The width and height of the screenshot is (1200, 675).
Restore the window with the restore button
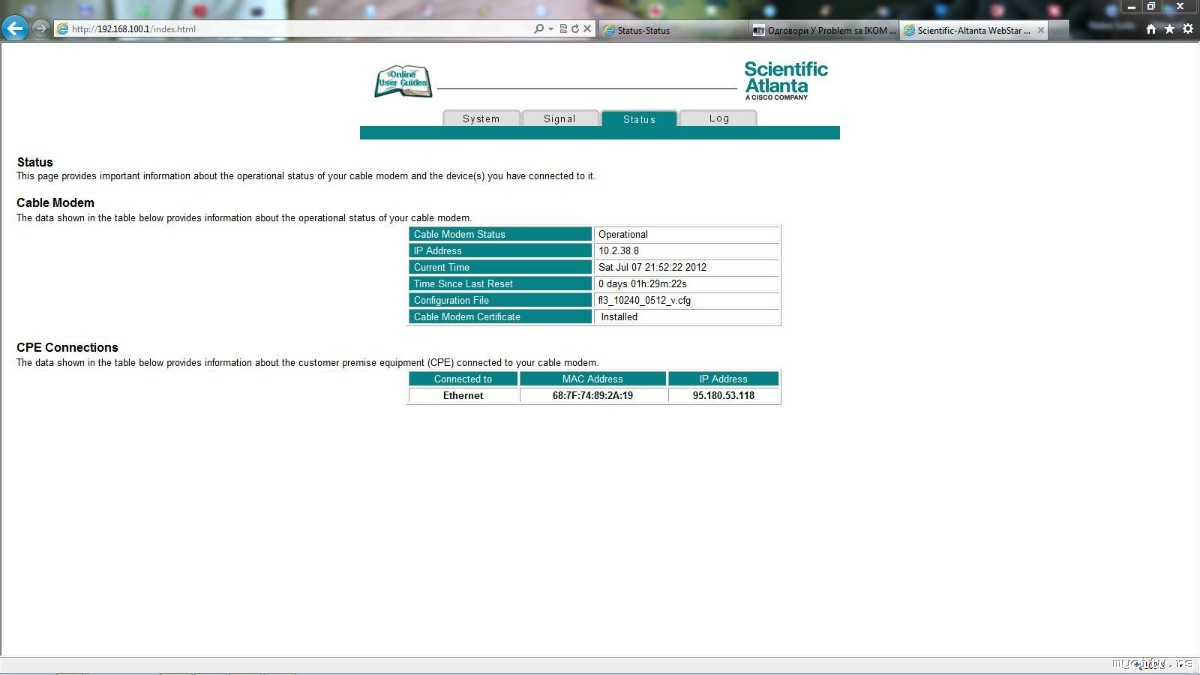[1151, 6]
